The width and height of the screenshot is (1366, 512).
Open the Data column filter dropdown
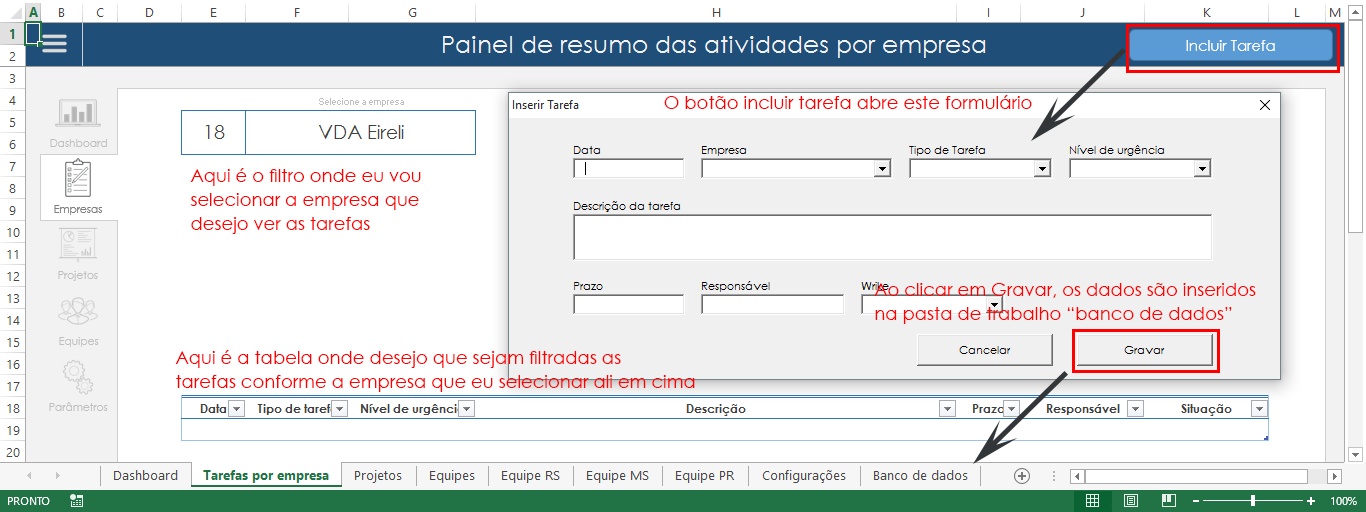236,408
